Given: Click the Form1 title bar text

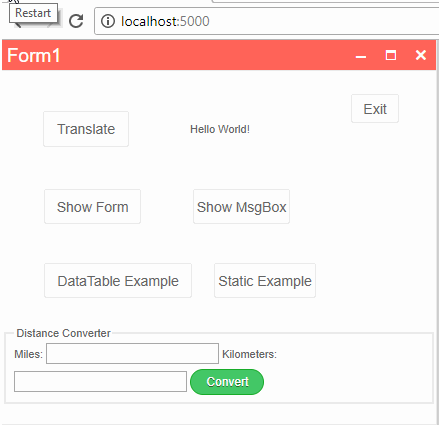Looking at the screenshot, I should [34, 55].
